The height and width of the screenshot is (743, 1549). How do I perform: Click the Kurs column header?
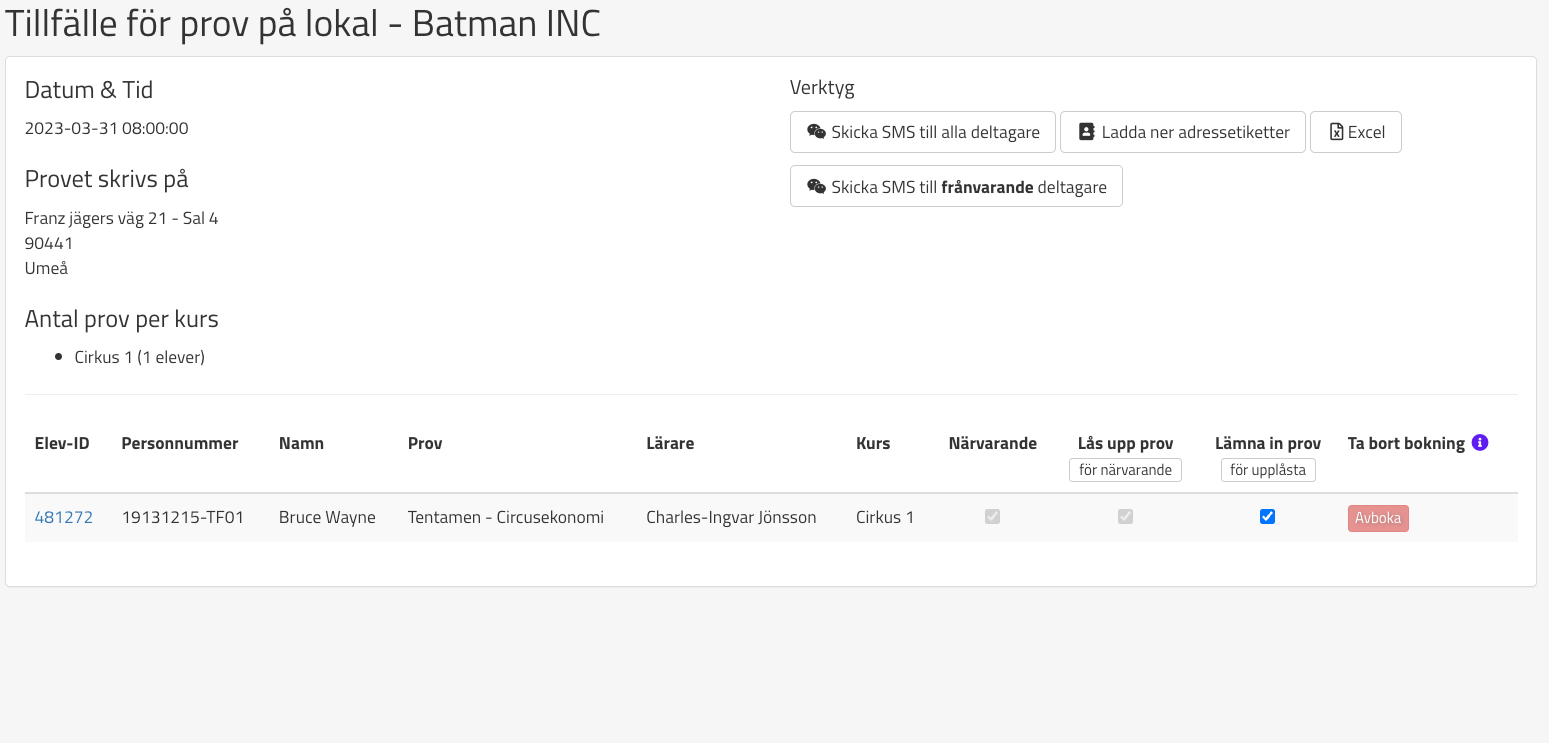click(873, 443)
